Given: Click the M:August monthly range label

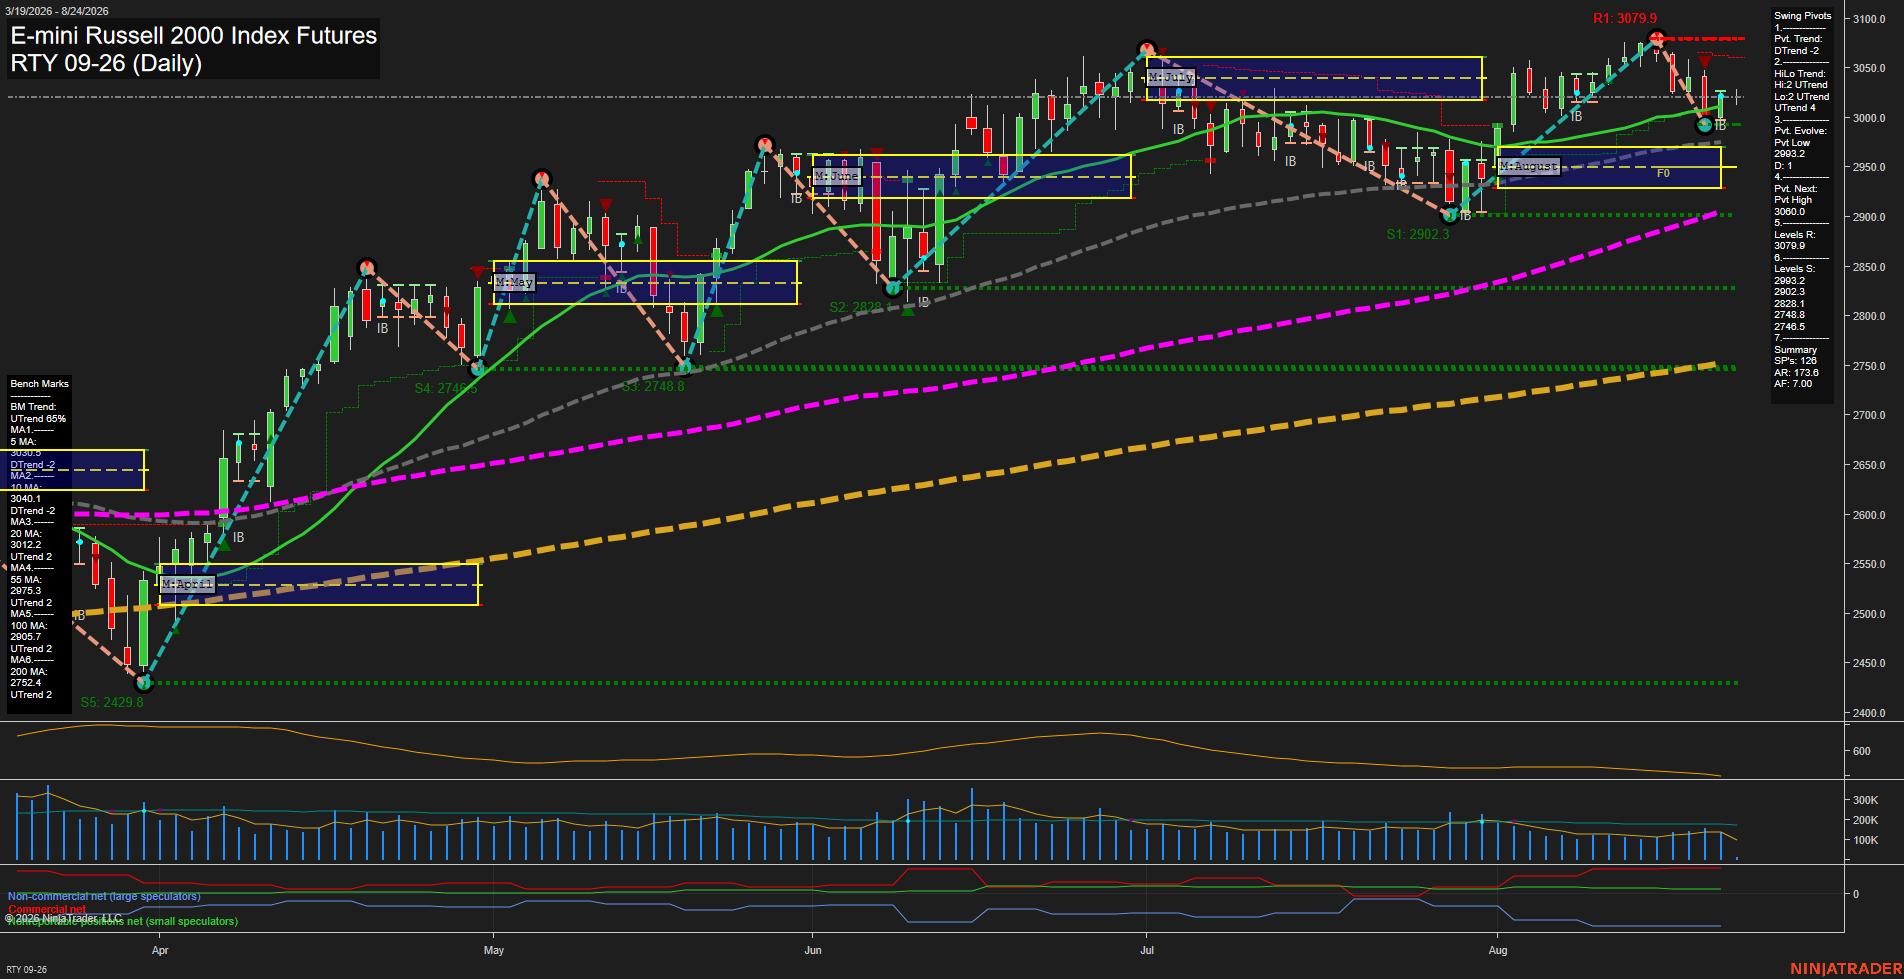Looking at the screenshot, I should (1529, 166).
